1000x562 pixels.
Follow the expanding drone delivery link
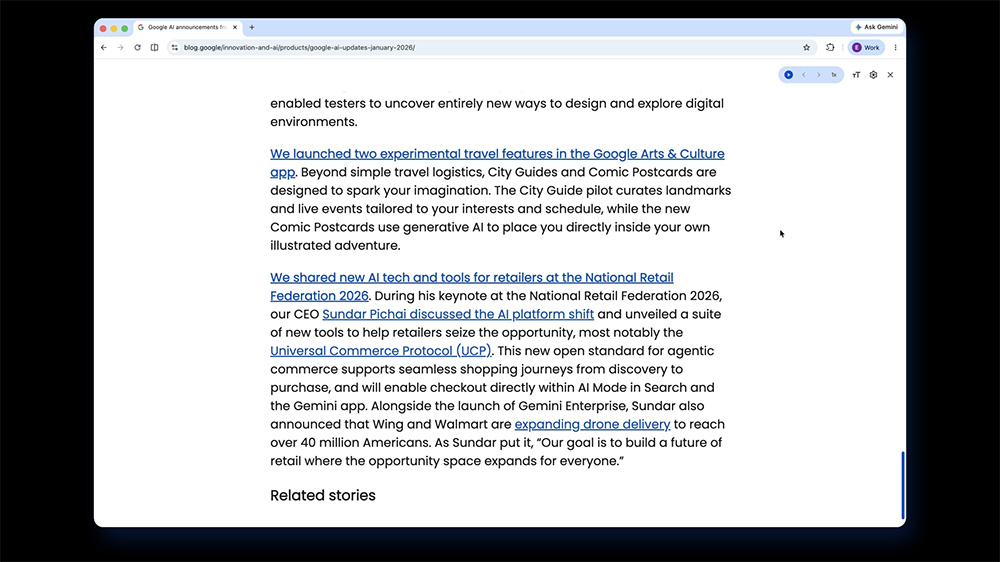tap(592, 424)
